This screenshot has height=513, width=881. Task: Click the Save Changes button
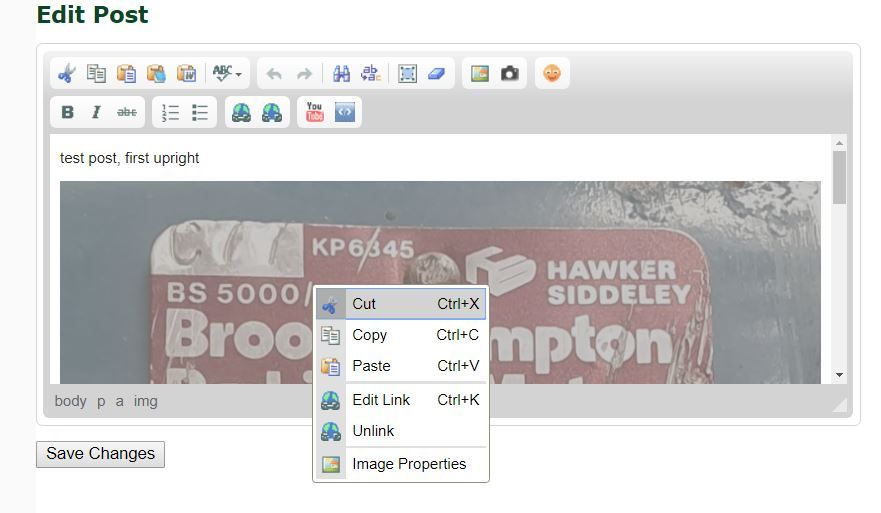tap(101, 454)
